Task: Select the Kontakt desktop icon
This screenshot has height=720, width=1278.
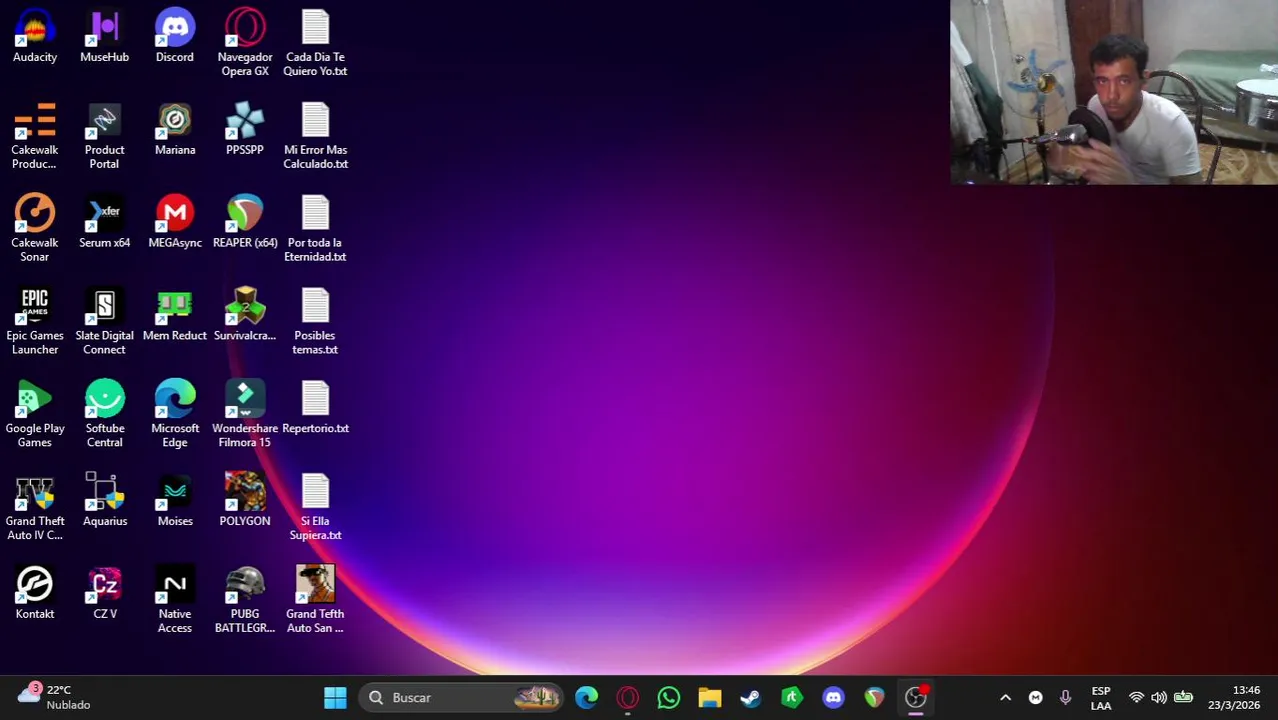Action: click(35, 594)
